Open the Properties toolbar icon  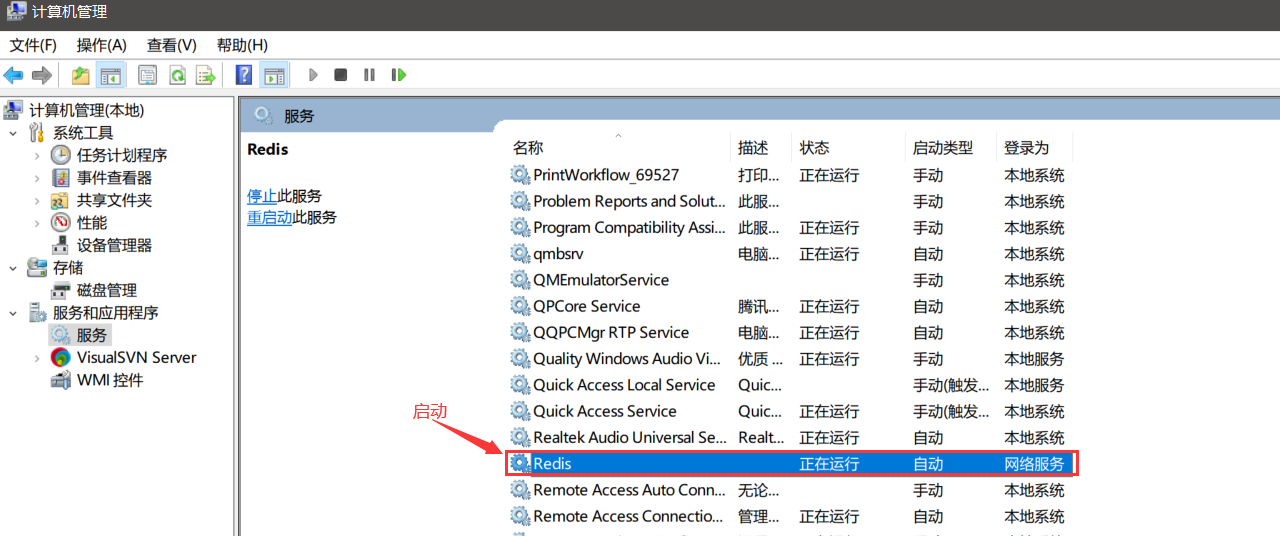148,75
